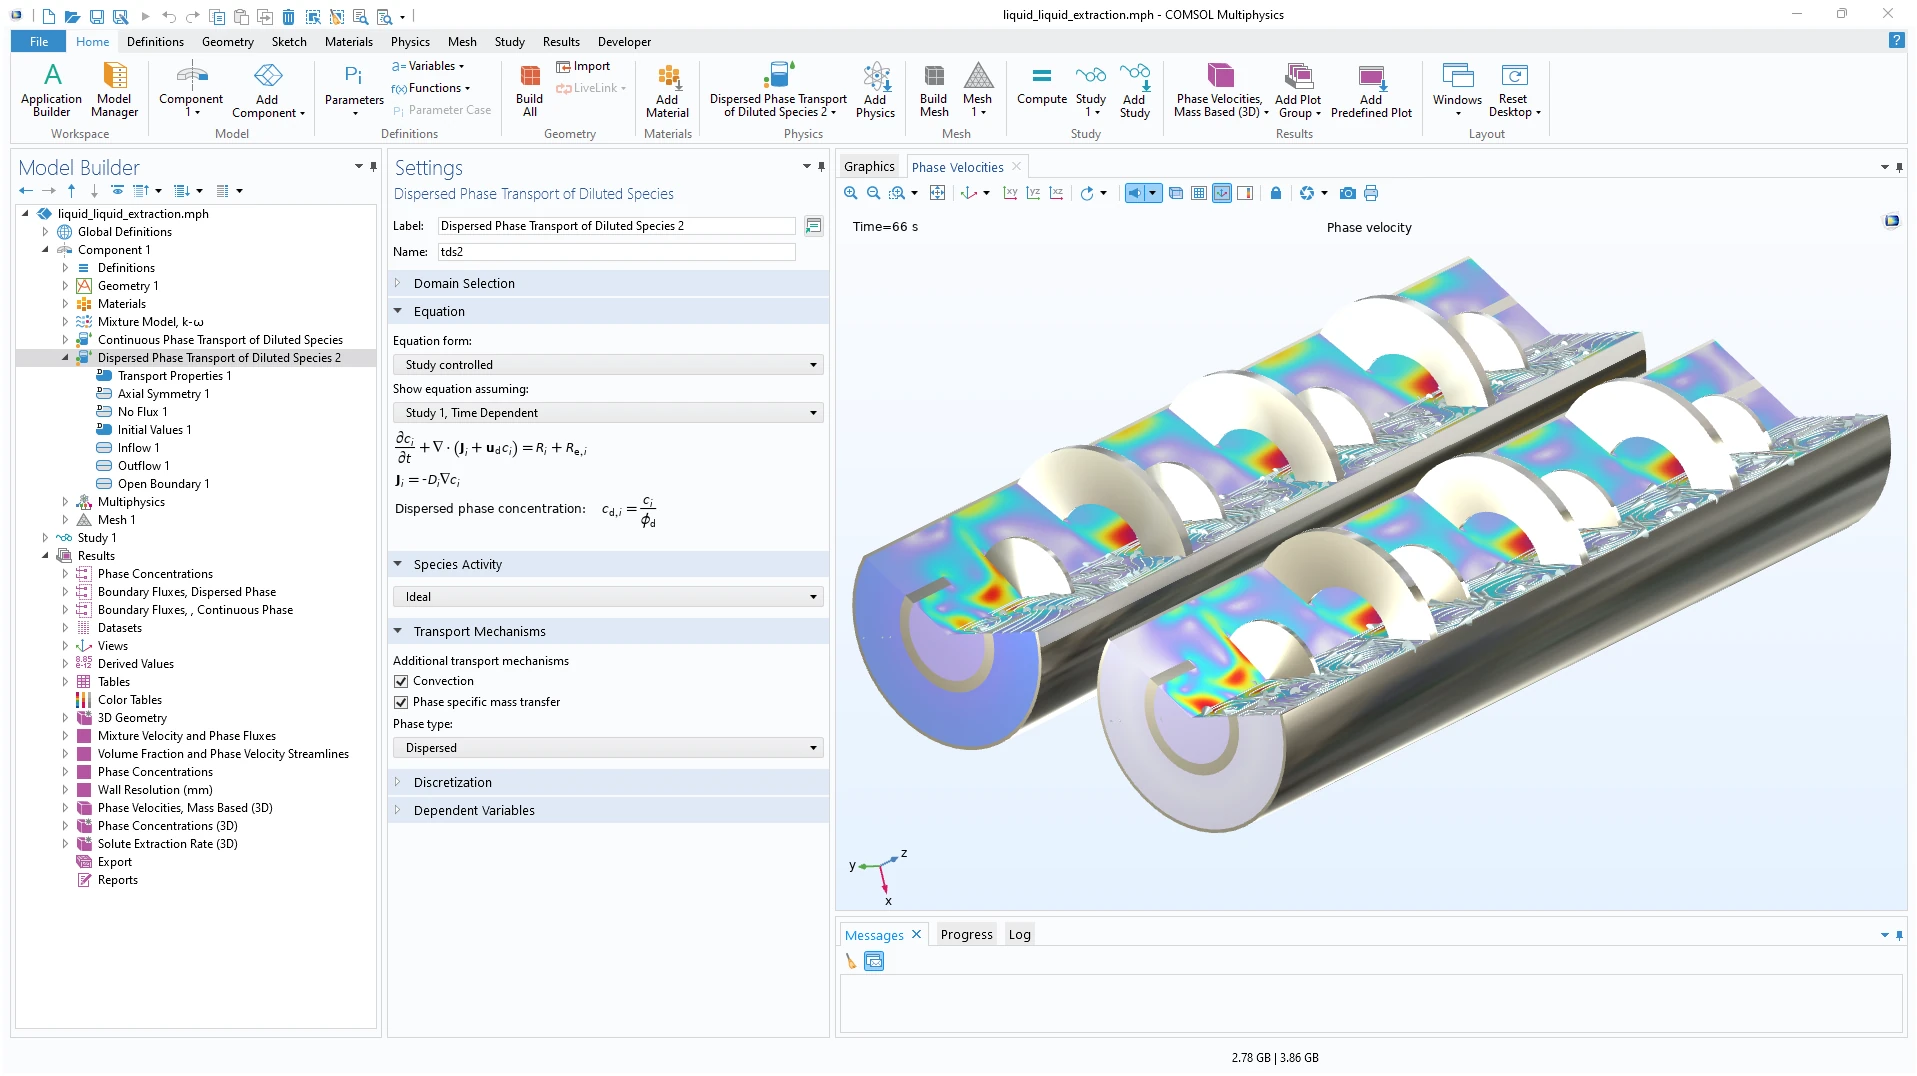The height and width of the screenshot is (1076, 1917).
Task: Open the help question mark icon
Action: click(x=1895, y=41)
